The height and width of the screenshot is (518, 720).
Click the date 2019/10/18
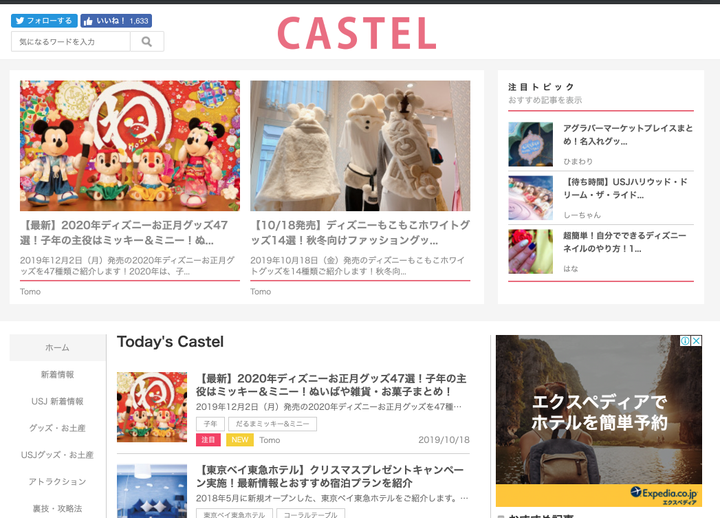click(444, 440)
